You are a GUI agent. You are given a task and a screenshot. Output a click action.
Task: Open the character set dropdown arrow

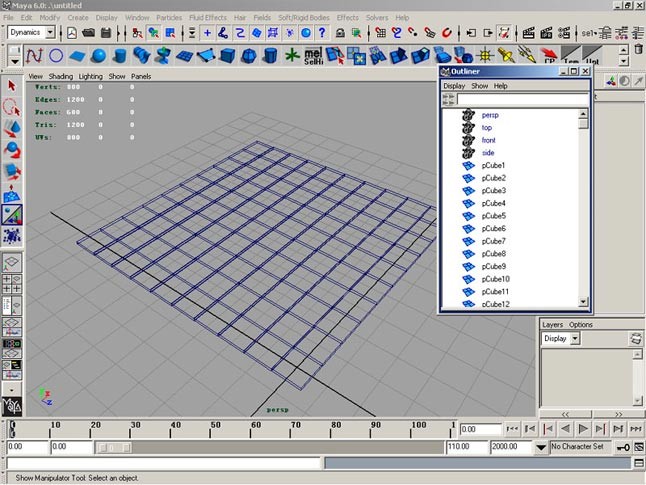click(x=541, y=447)
